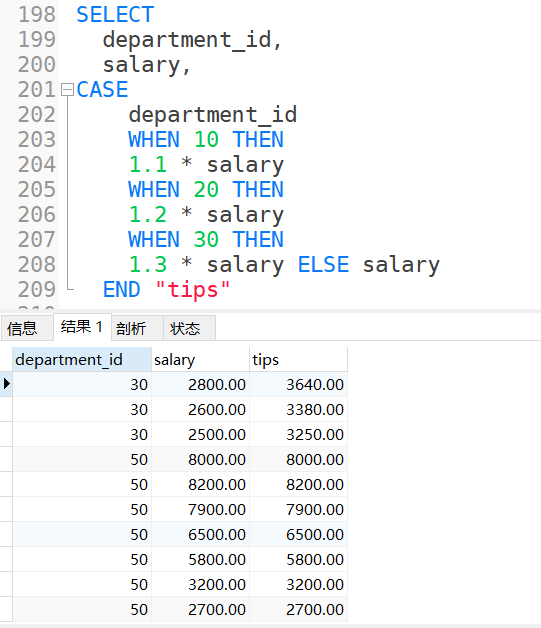Click the tips column header

click(x=298, y=360)
